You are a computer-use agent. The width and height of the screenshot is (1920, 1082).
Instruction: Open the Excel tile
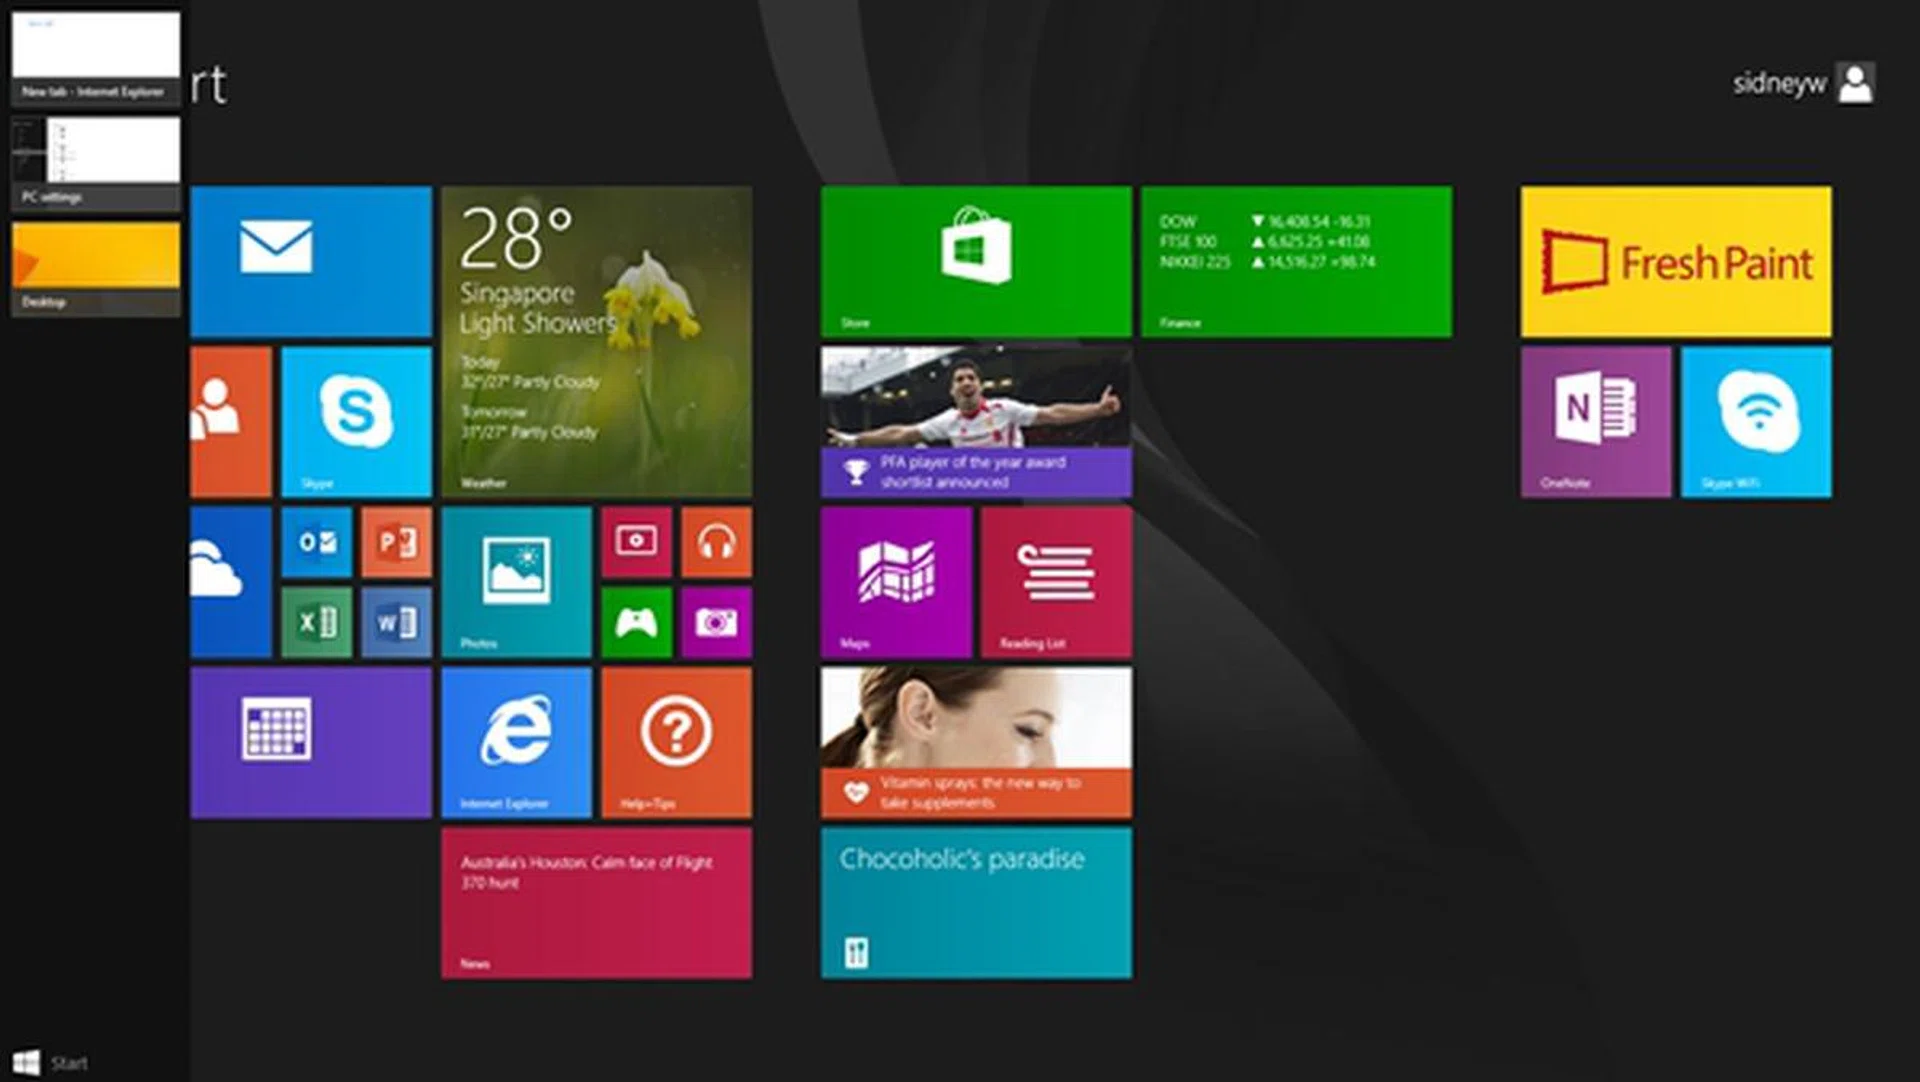316,620
